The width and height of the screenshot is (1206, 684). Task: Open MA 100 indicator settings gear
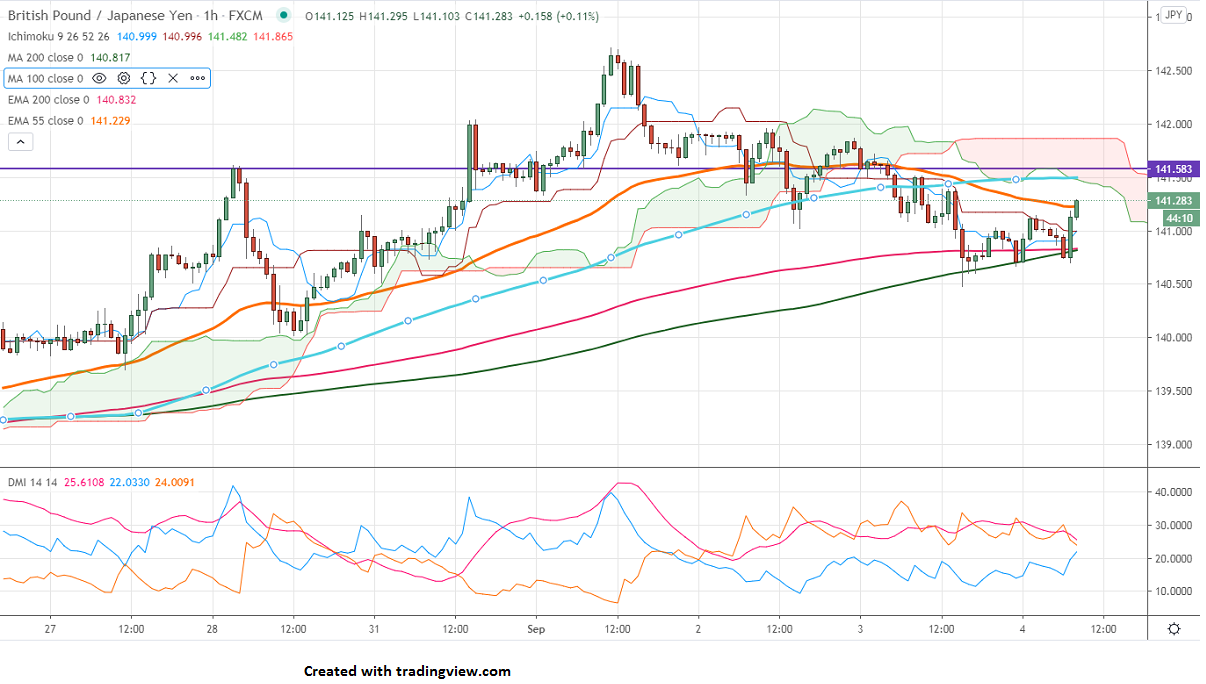[124, 78]
